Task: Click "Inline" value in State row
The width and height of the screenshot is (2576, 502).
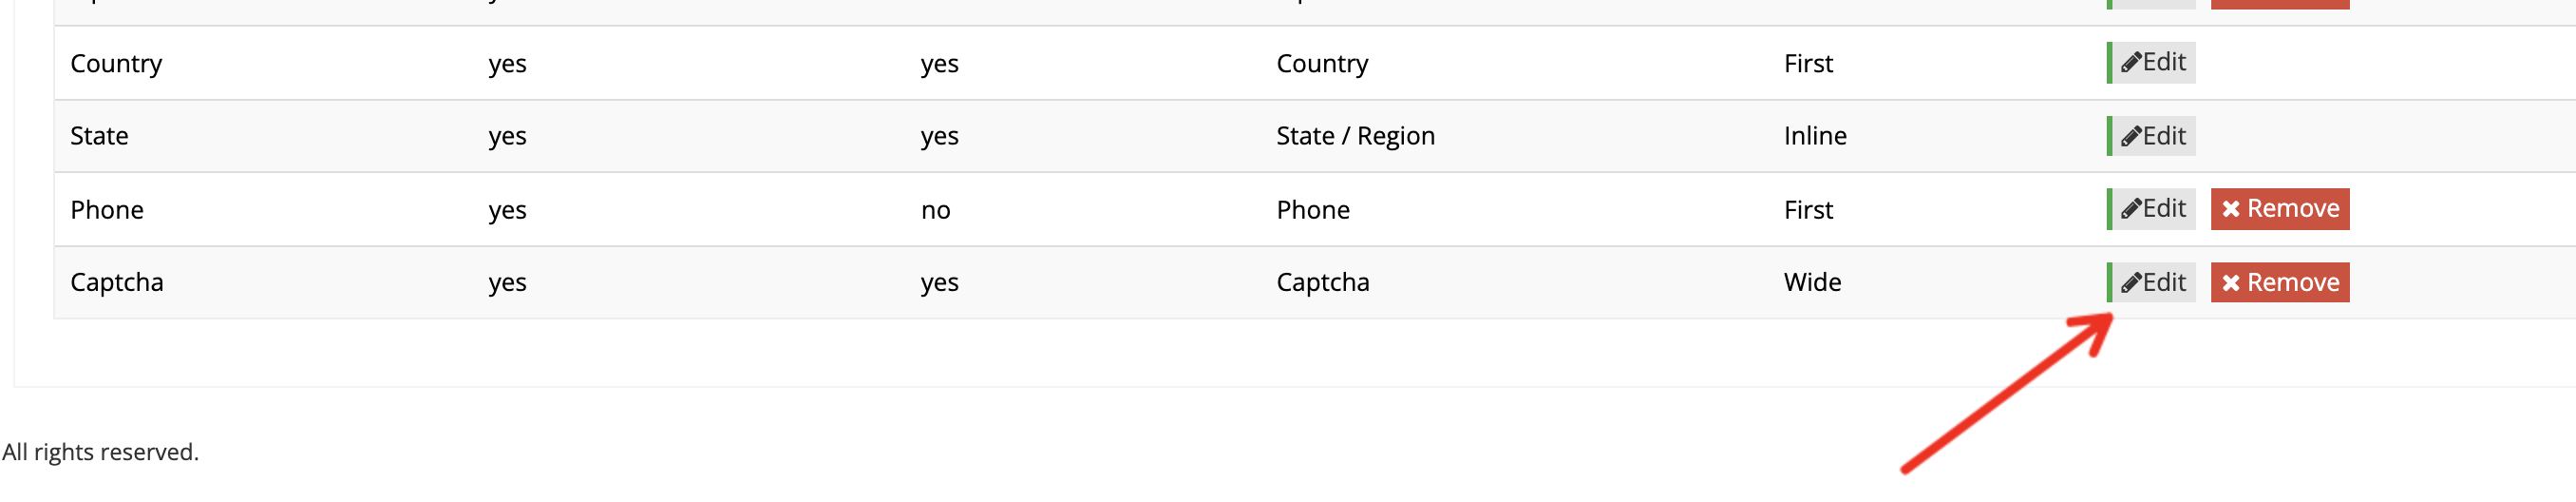Action: pyautogui.click(x=1815, y=136)
